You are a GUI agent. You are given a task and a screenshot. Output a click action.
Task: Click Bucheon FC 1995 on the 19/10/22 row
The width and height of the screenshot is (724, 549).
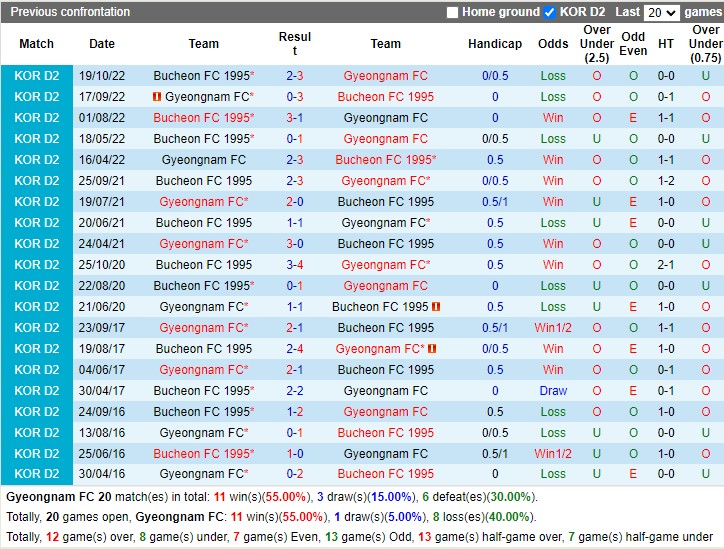tap(204, 76)
